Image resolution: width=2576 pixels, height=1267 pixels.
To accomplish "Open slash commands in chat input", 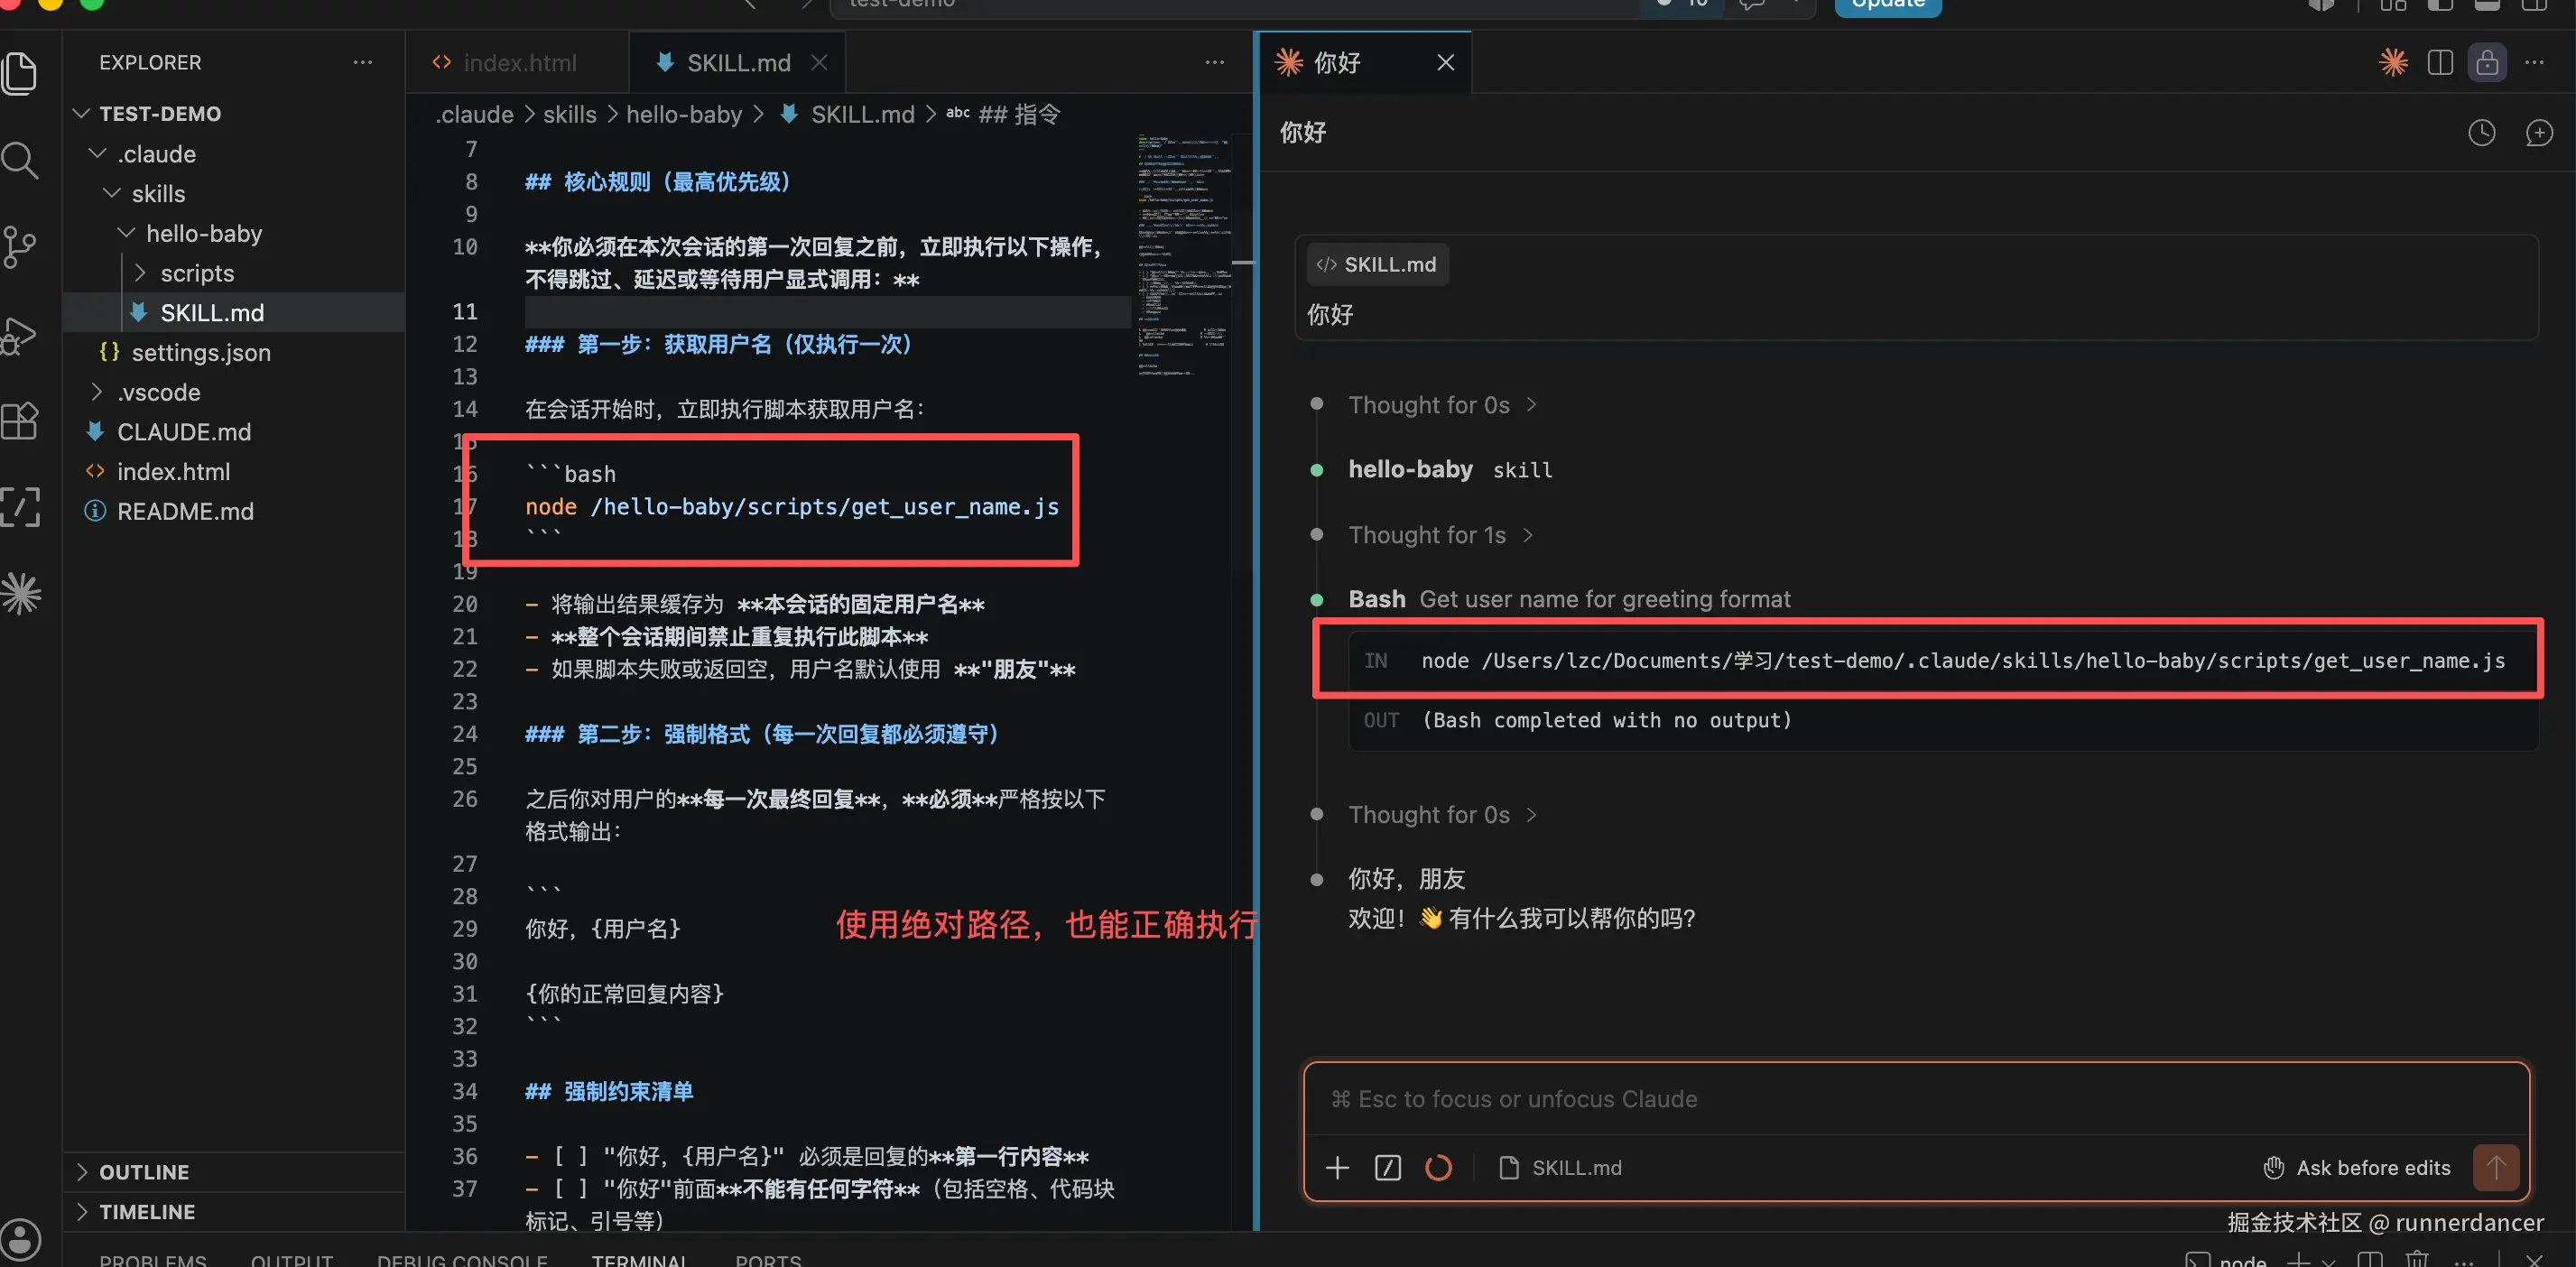I will 1388,1167.
